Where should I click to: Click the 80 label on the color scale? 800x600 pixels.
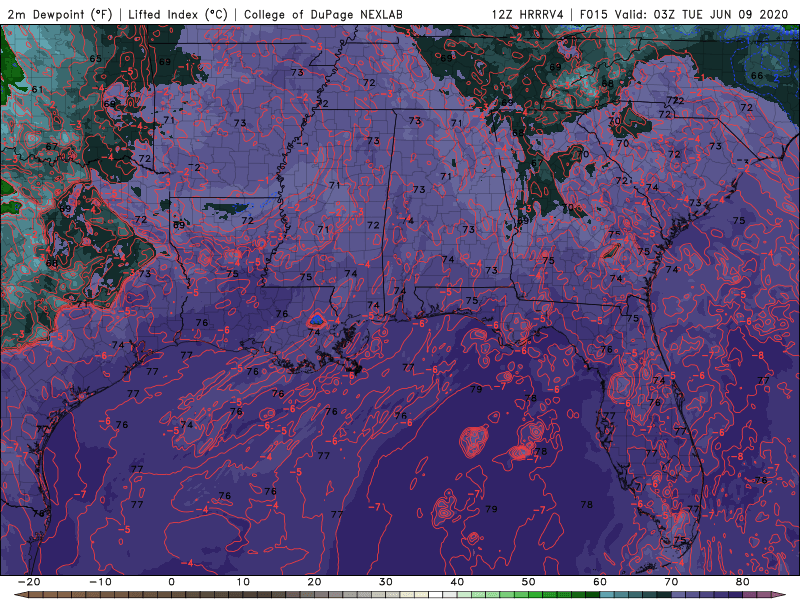743,582
